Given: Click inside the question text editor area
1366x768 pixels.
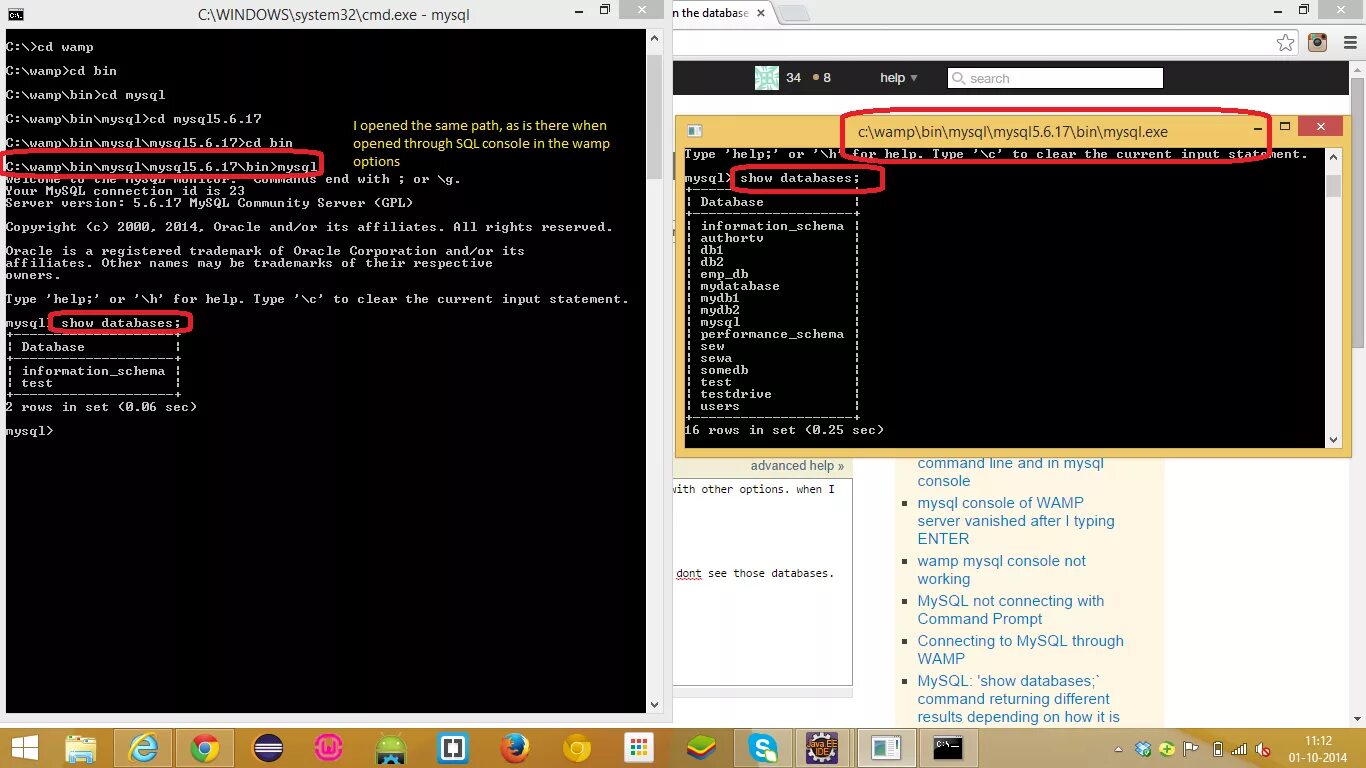Looking at the screenshot, I should [x=763, y=580].
